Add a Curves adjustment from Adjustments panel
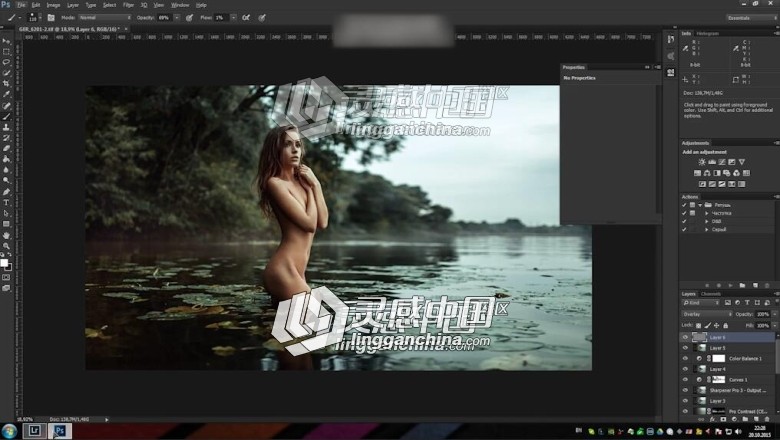Viewport: 780px width, 440px height. coord(722,162)
